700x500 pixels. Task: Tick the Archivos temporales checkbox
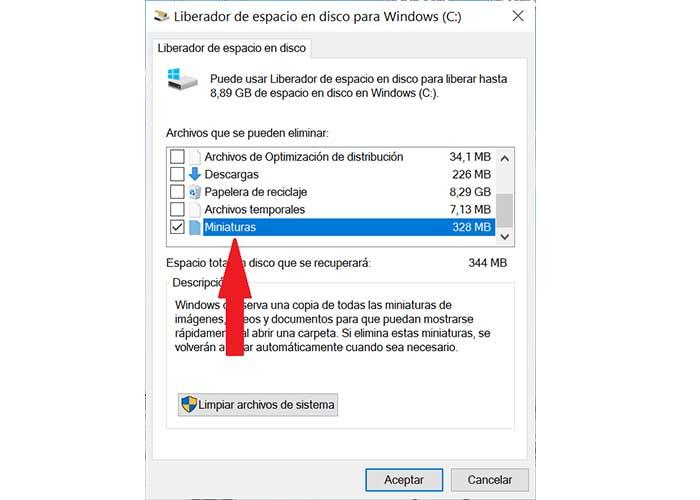[177, 209]
